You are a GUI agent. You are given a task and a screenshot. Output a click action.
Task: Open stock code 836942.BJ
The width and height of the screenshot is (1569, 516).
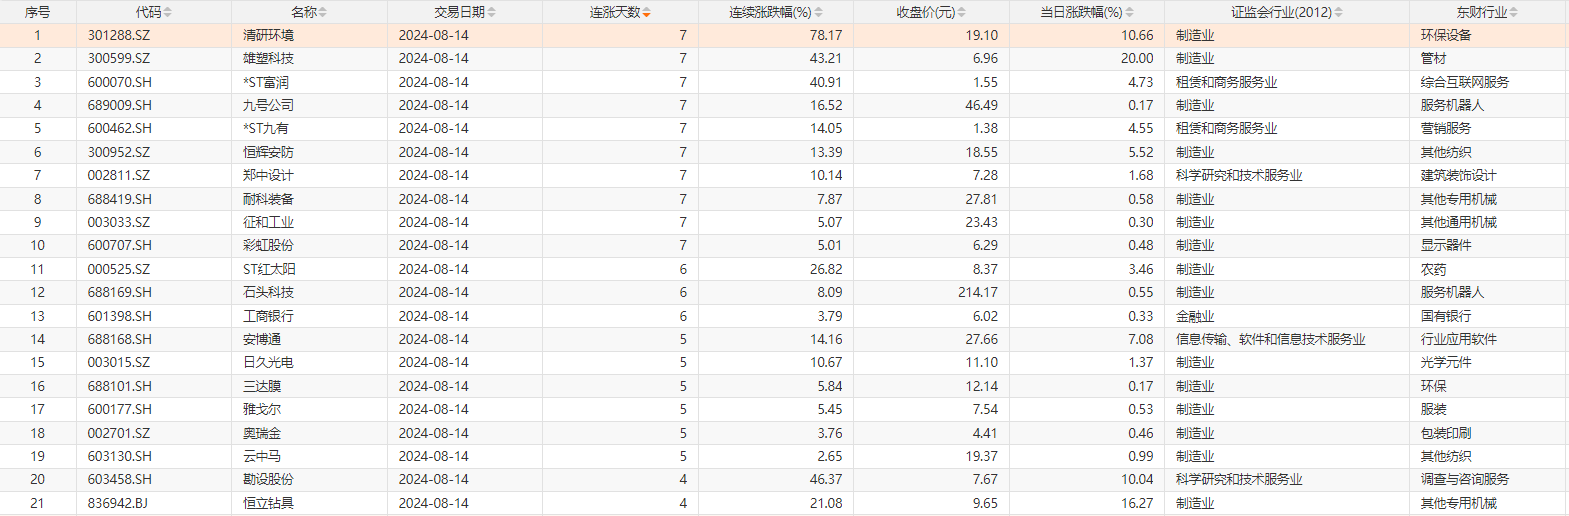click(x=117, y=503)
